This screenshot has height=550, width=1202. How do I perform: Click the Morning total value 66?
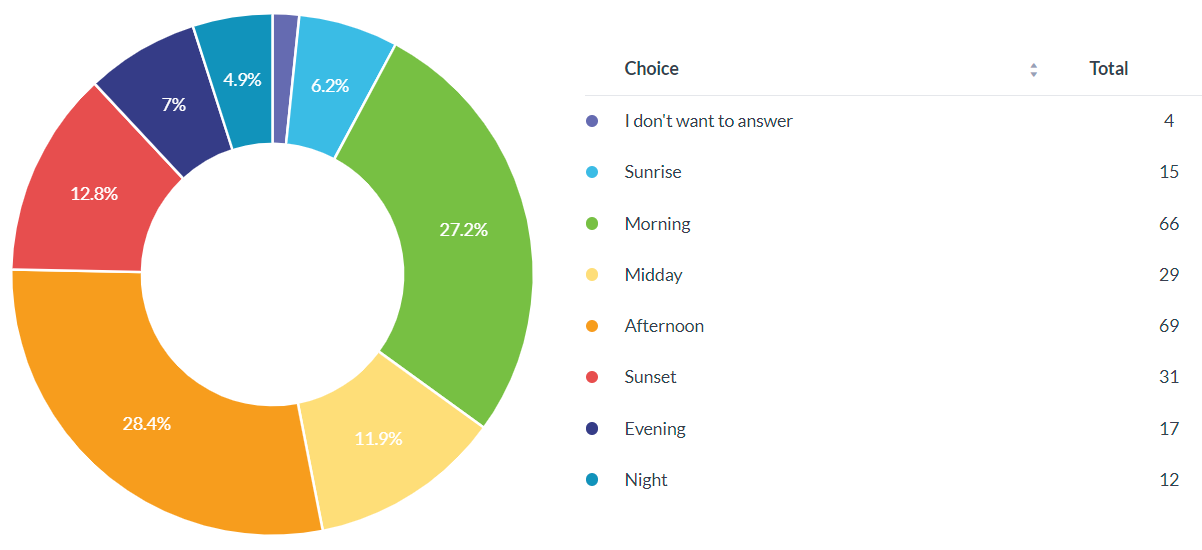click(1168, 224)
